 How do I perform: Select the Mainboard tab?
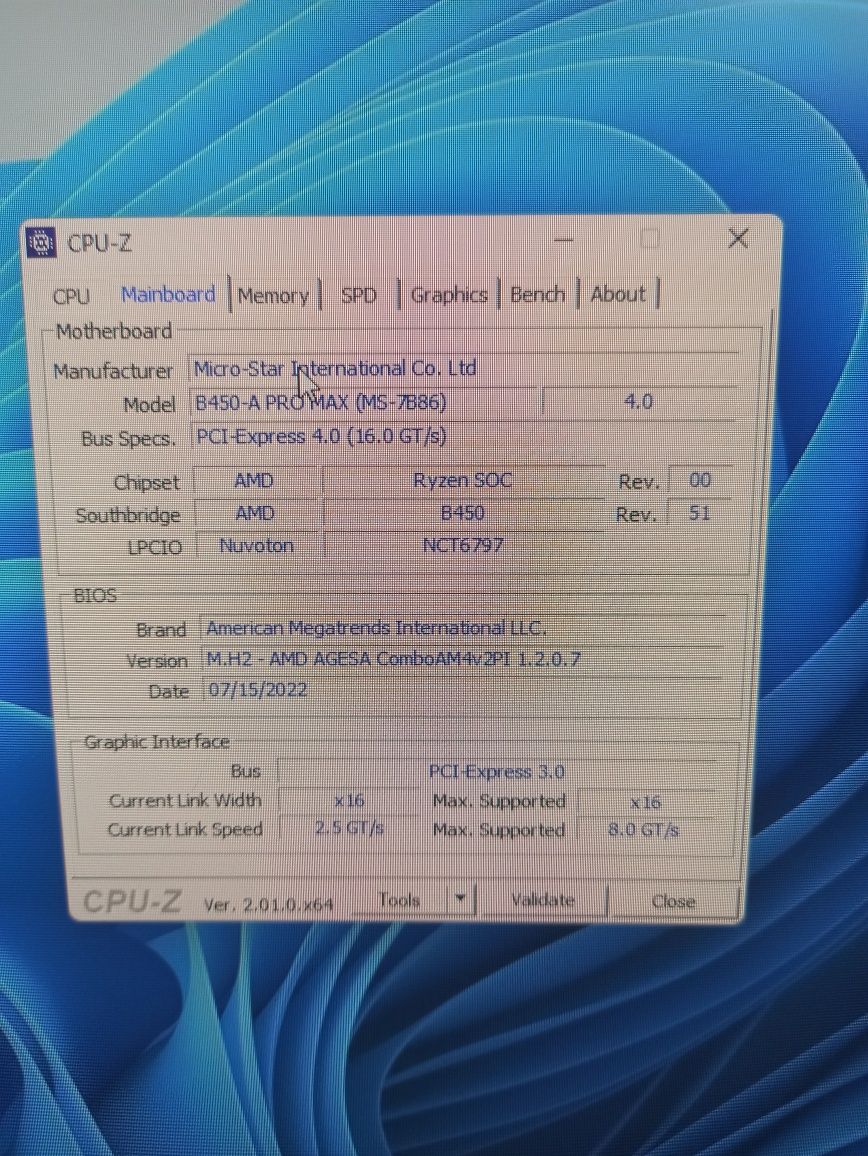168,295
